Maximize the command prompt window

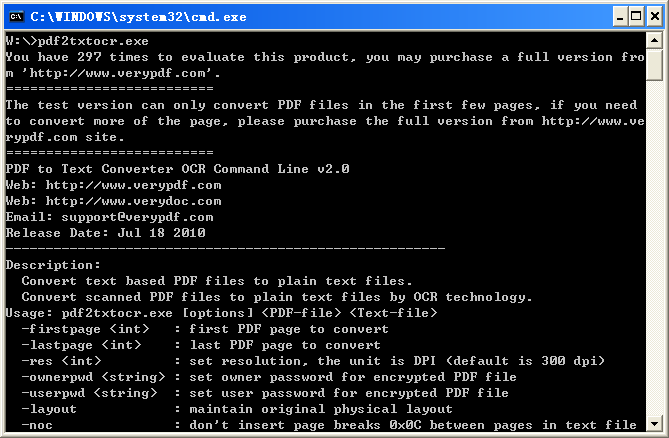[636, 17]
